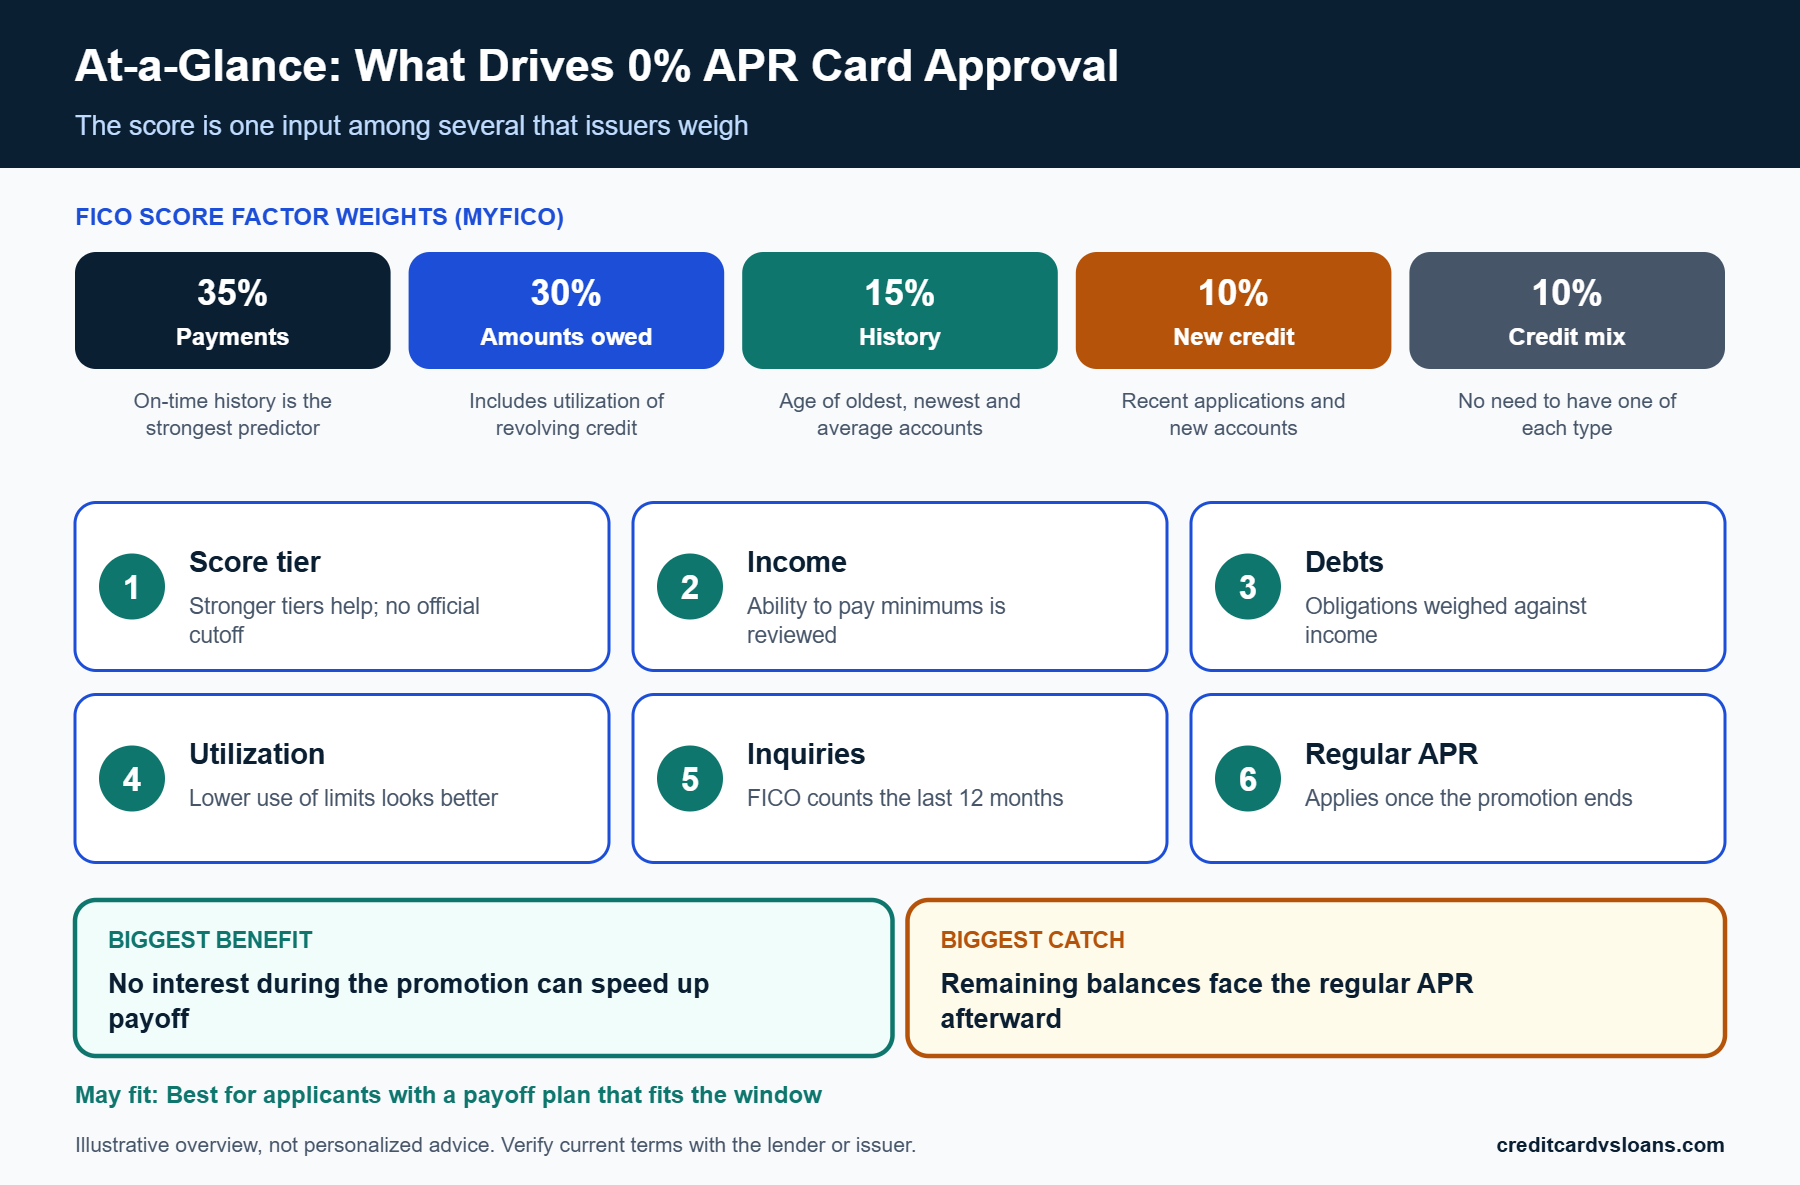
Task: Click the number 6 circle badge
Action: point(1248,779)
